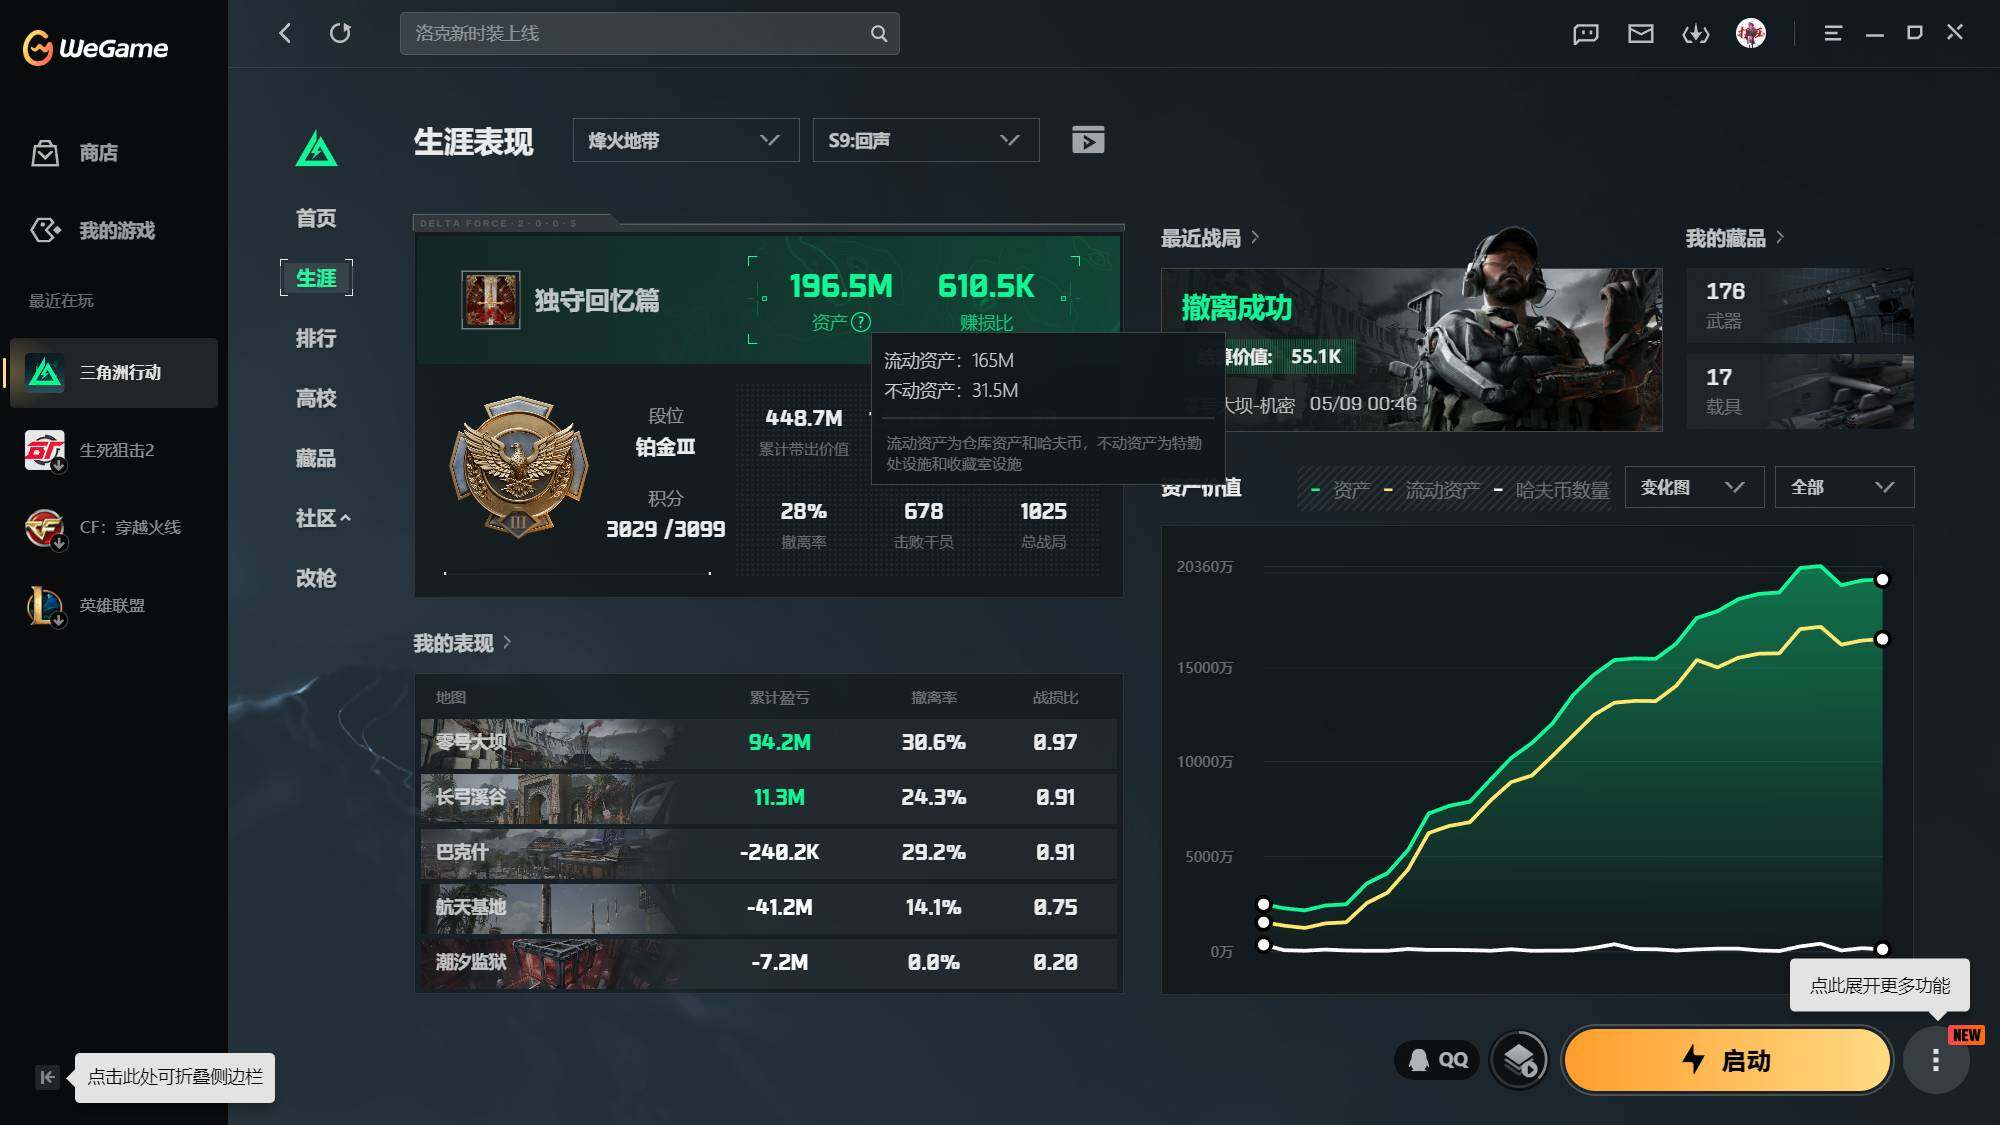Image resolution: width=2000 pixels, height=1125 pixels.
Task: Select the 航天基地 map row
Action: click(768, 908)
